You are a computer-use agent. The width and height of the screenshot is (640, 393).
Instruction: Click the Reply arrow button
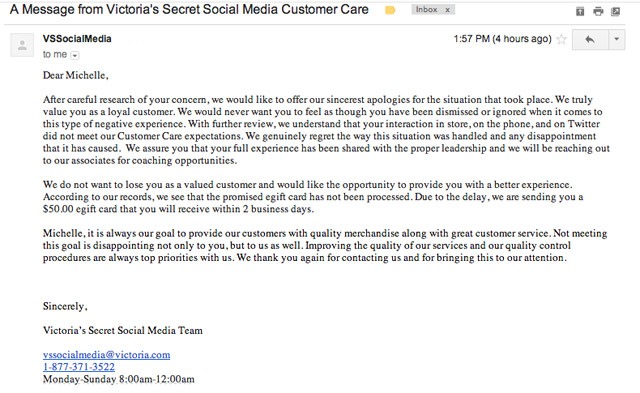click(590, 40)
